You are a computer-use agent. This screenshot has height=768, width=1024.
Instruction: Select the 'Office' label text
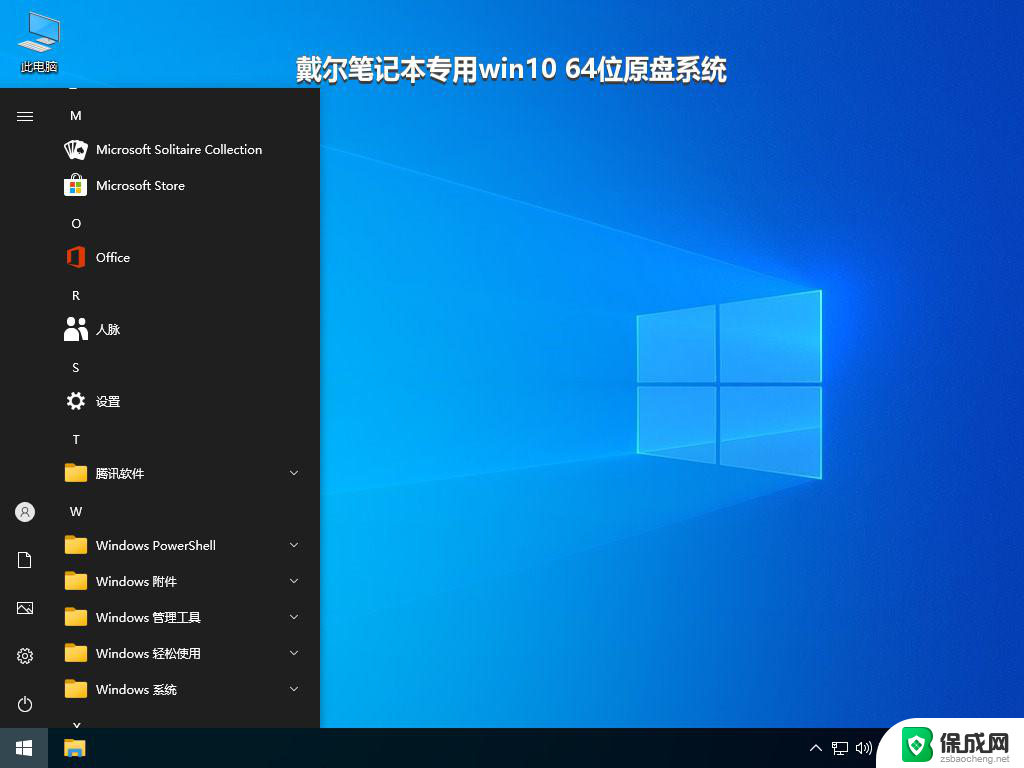[113, 257]
